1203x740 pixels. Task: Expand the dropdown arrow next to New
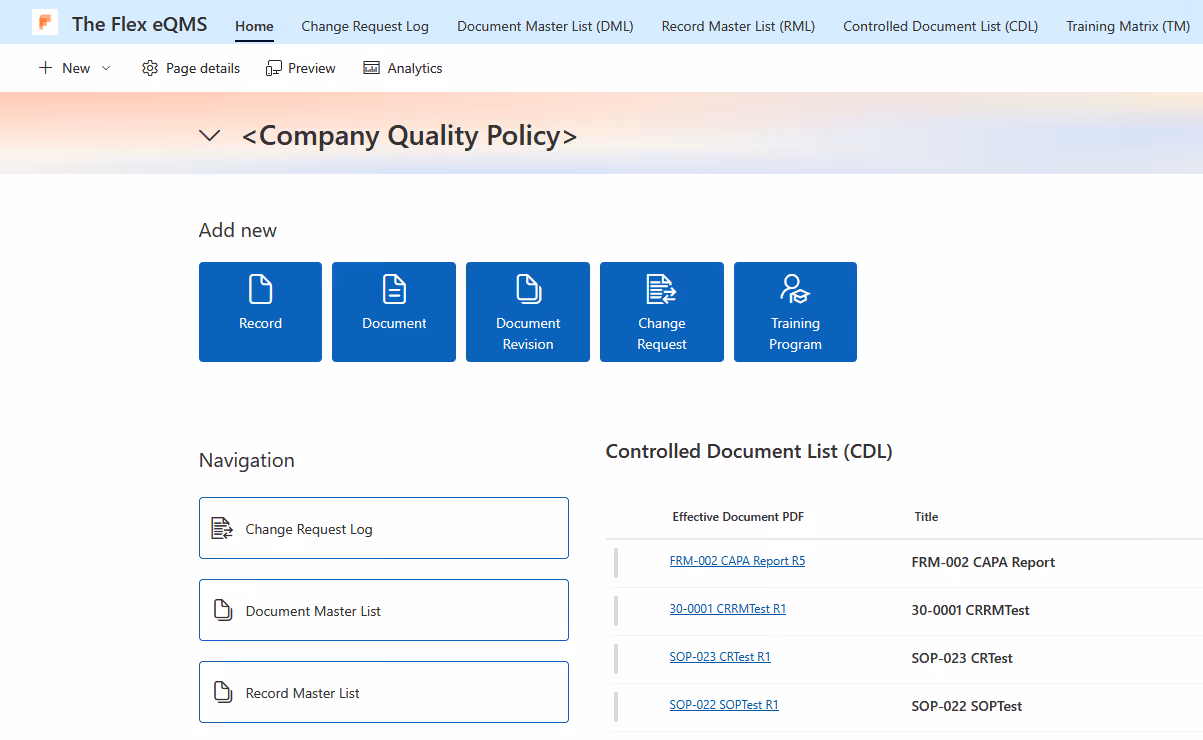tap(106, 68)
